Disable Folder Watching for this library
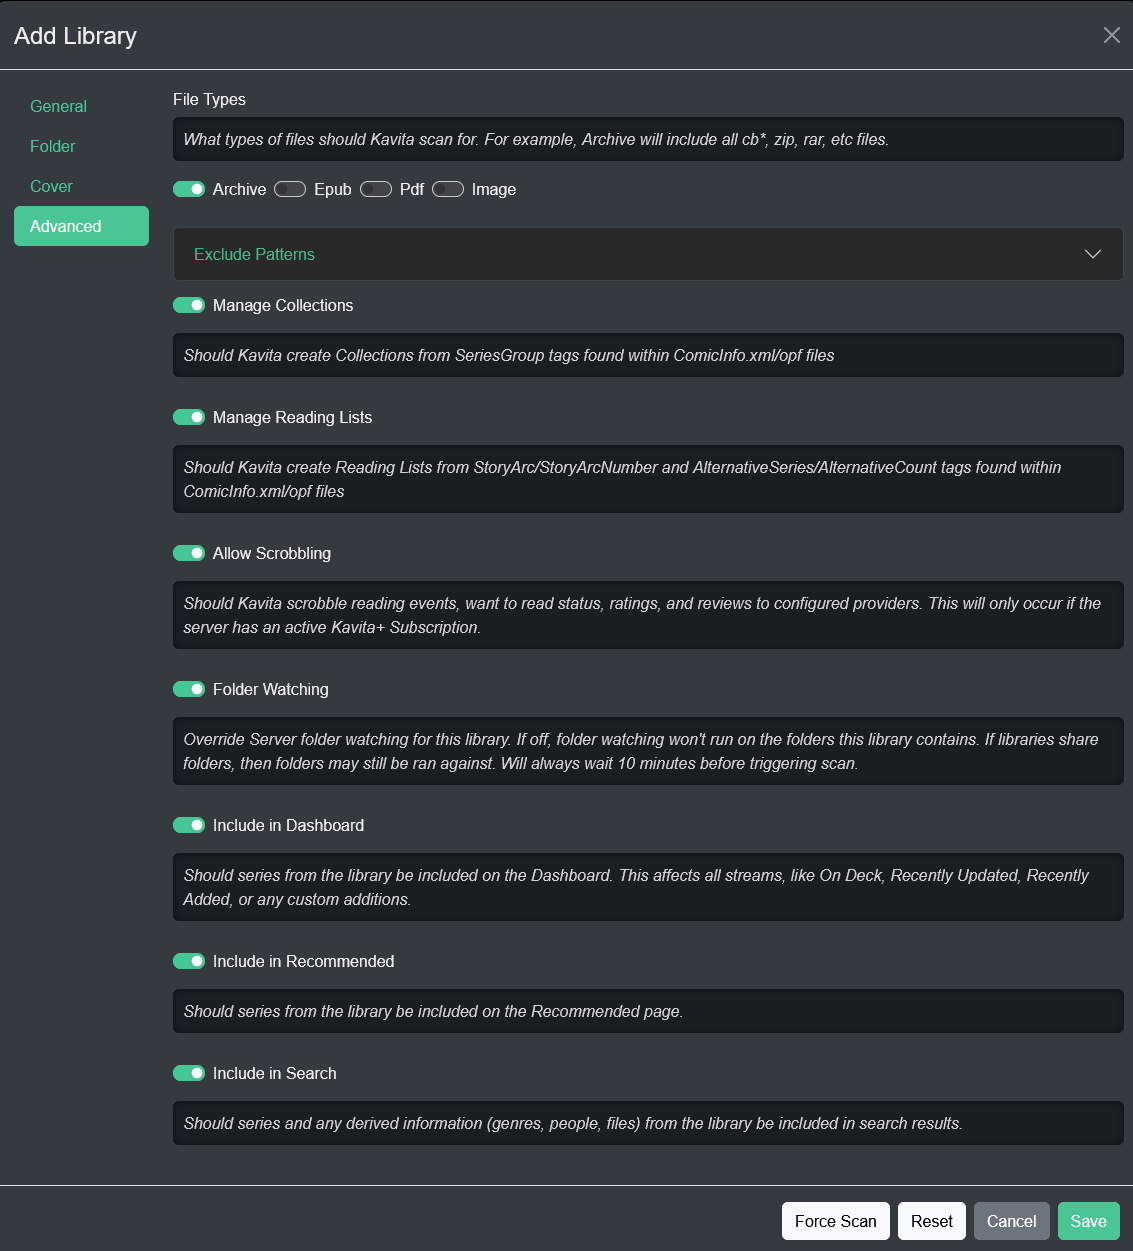 tap(189, 690)
